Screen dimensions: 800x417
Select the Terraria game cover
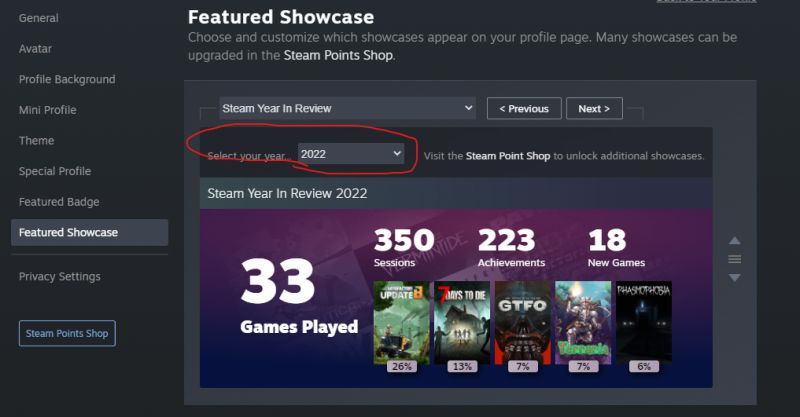pos(583,323)
